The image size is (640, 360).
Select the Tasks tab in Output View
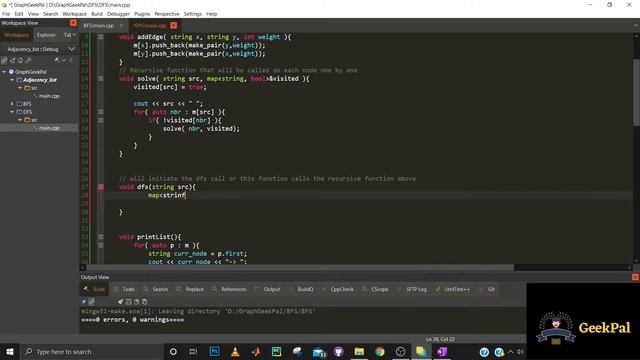124,289
